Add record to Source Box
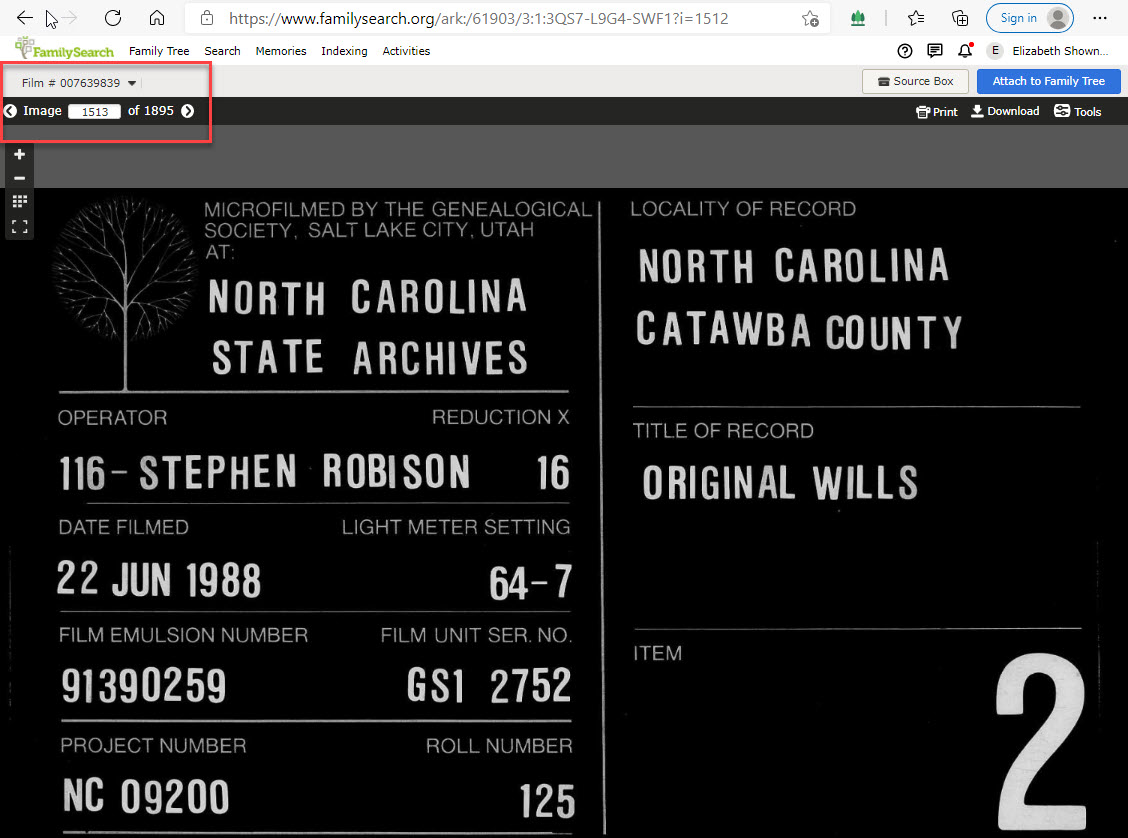The height and width of the screenshot is (838, 1128). [x=914, y=81]
